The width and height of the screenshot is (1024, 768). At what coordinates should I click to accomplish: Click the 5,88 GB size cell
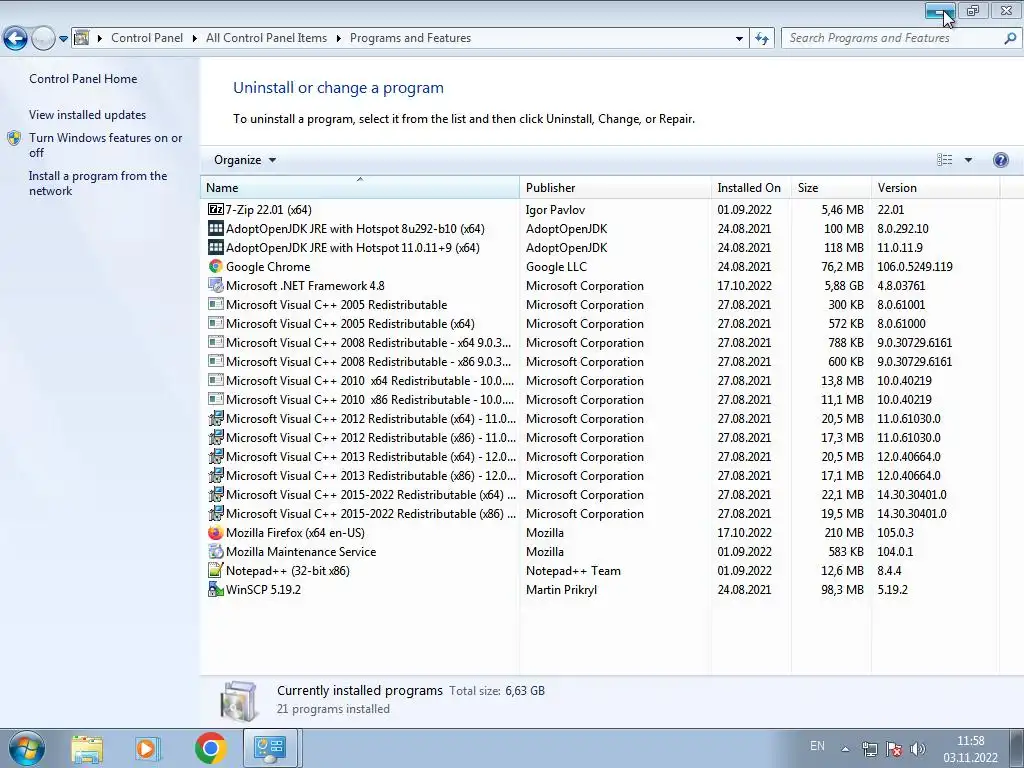pos(843,285)
